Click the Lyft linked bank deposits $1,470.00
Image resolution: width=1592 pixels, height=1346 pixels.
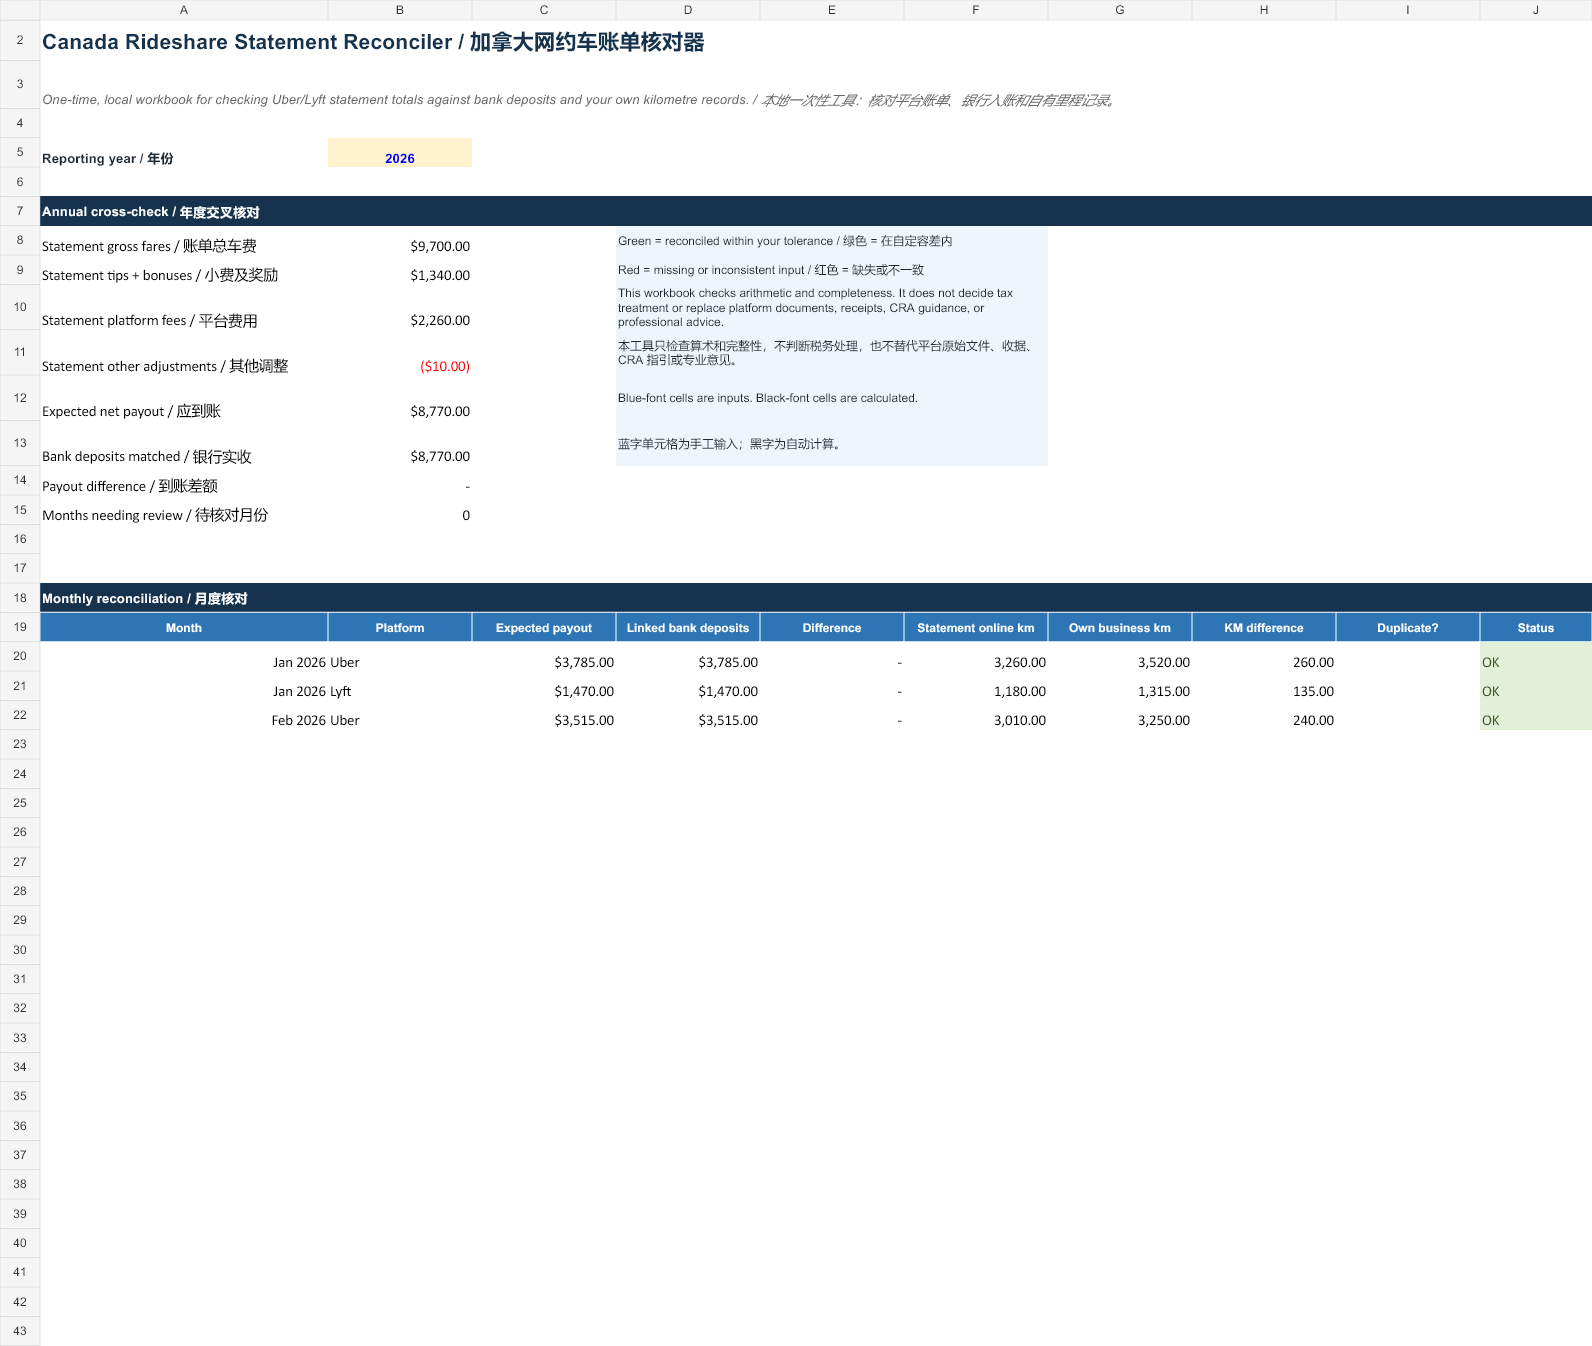coord(728,691)
